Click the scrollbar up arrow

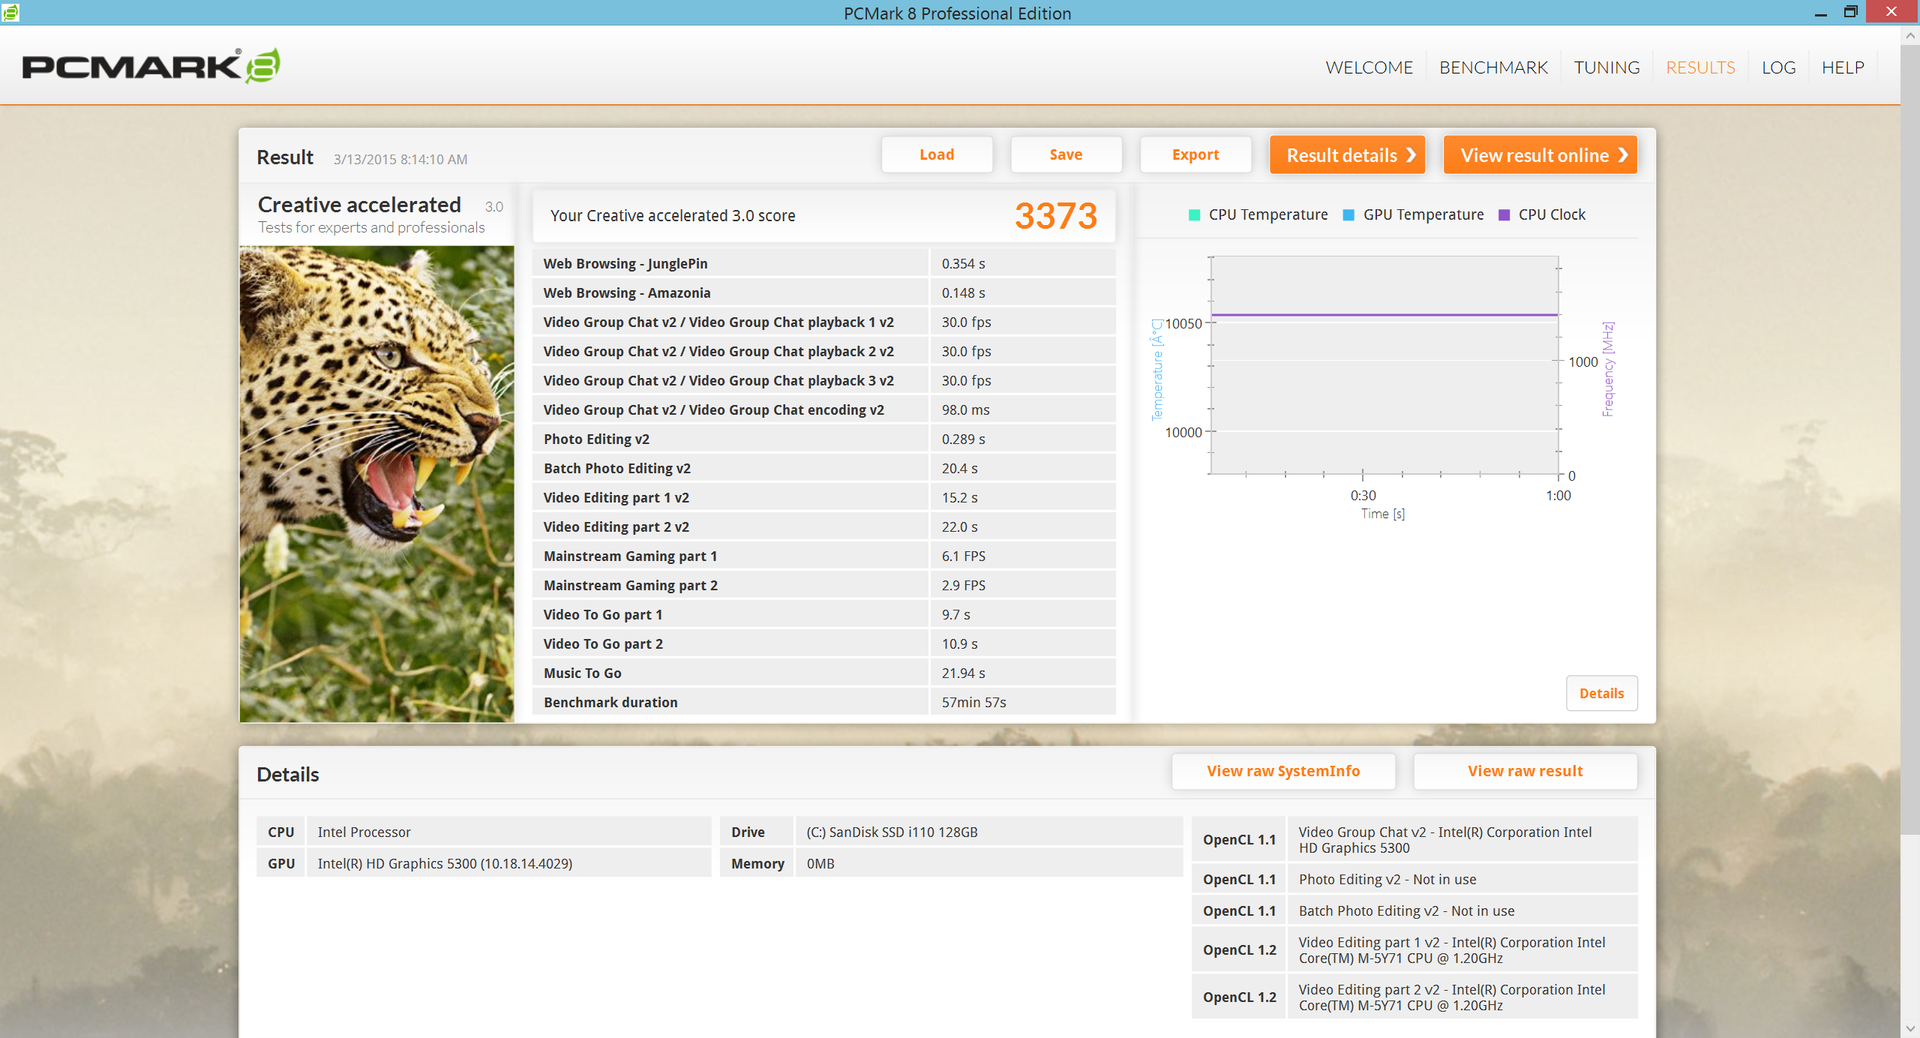pyautogui.click(x=1910, y=35)
